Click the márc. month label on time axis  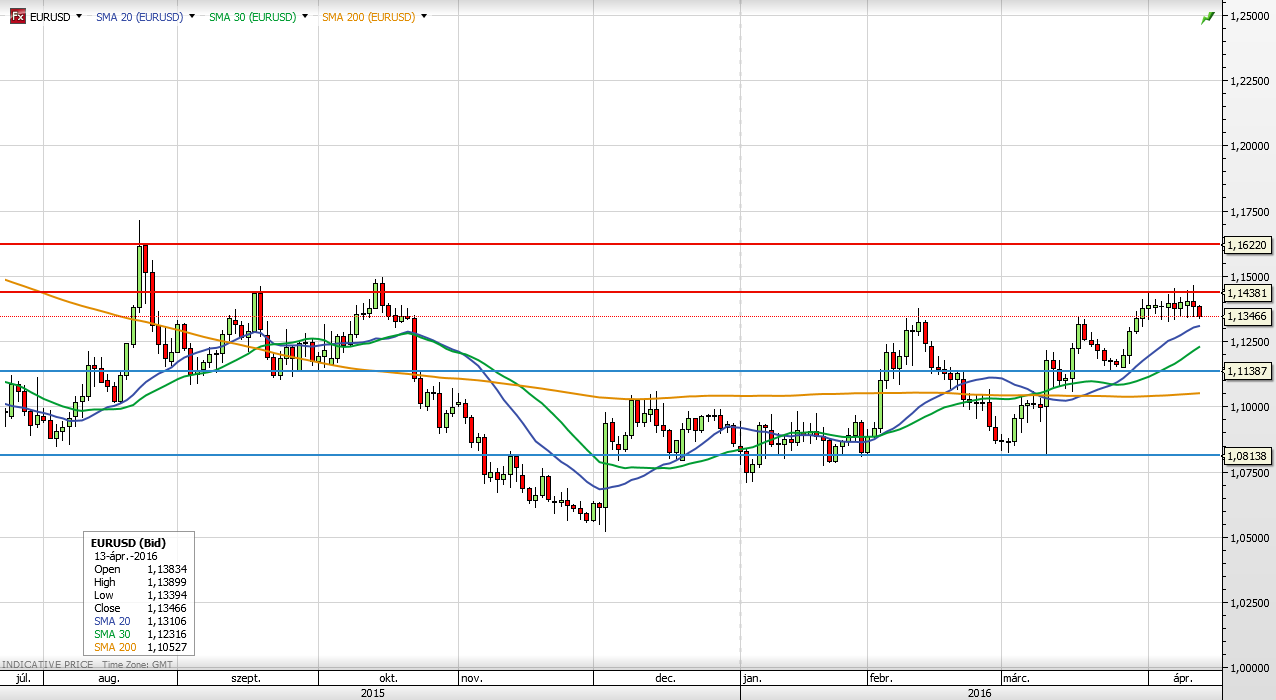1016,678
